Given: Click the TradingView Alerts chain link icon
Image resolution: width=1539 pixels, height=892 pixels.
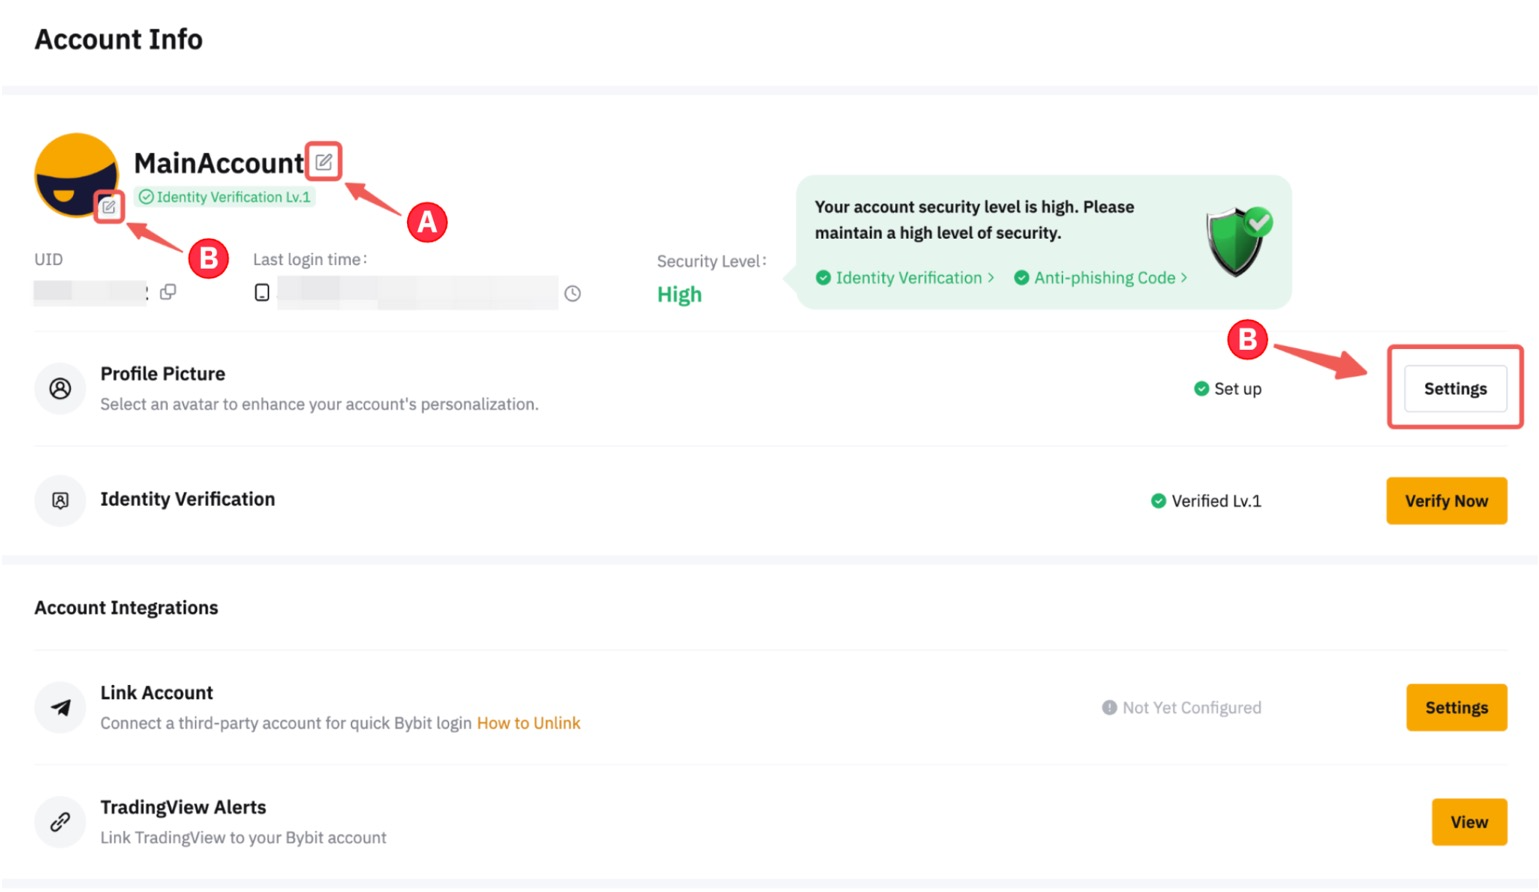Looking at the screenshot, I should click(60, 822).
